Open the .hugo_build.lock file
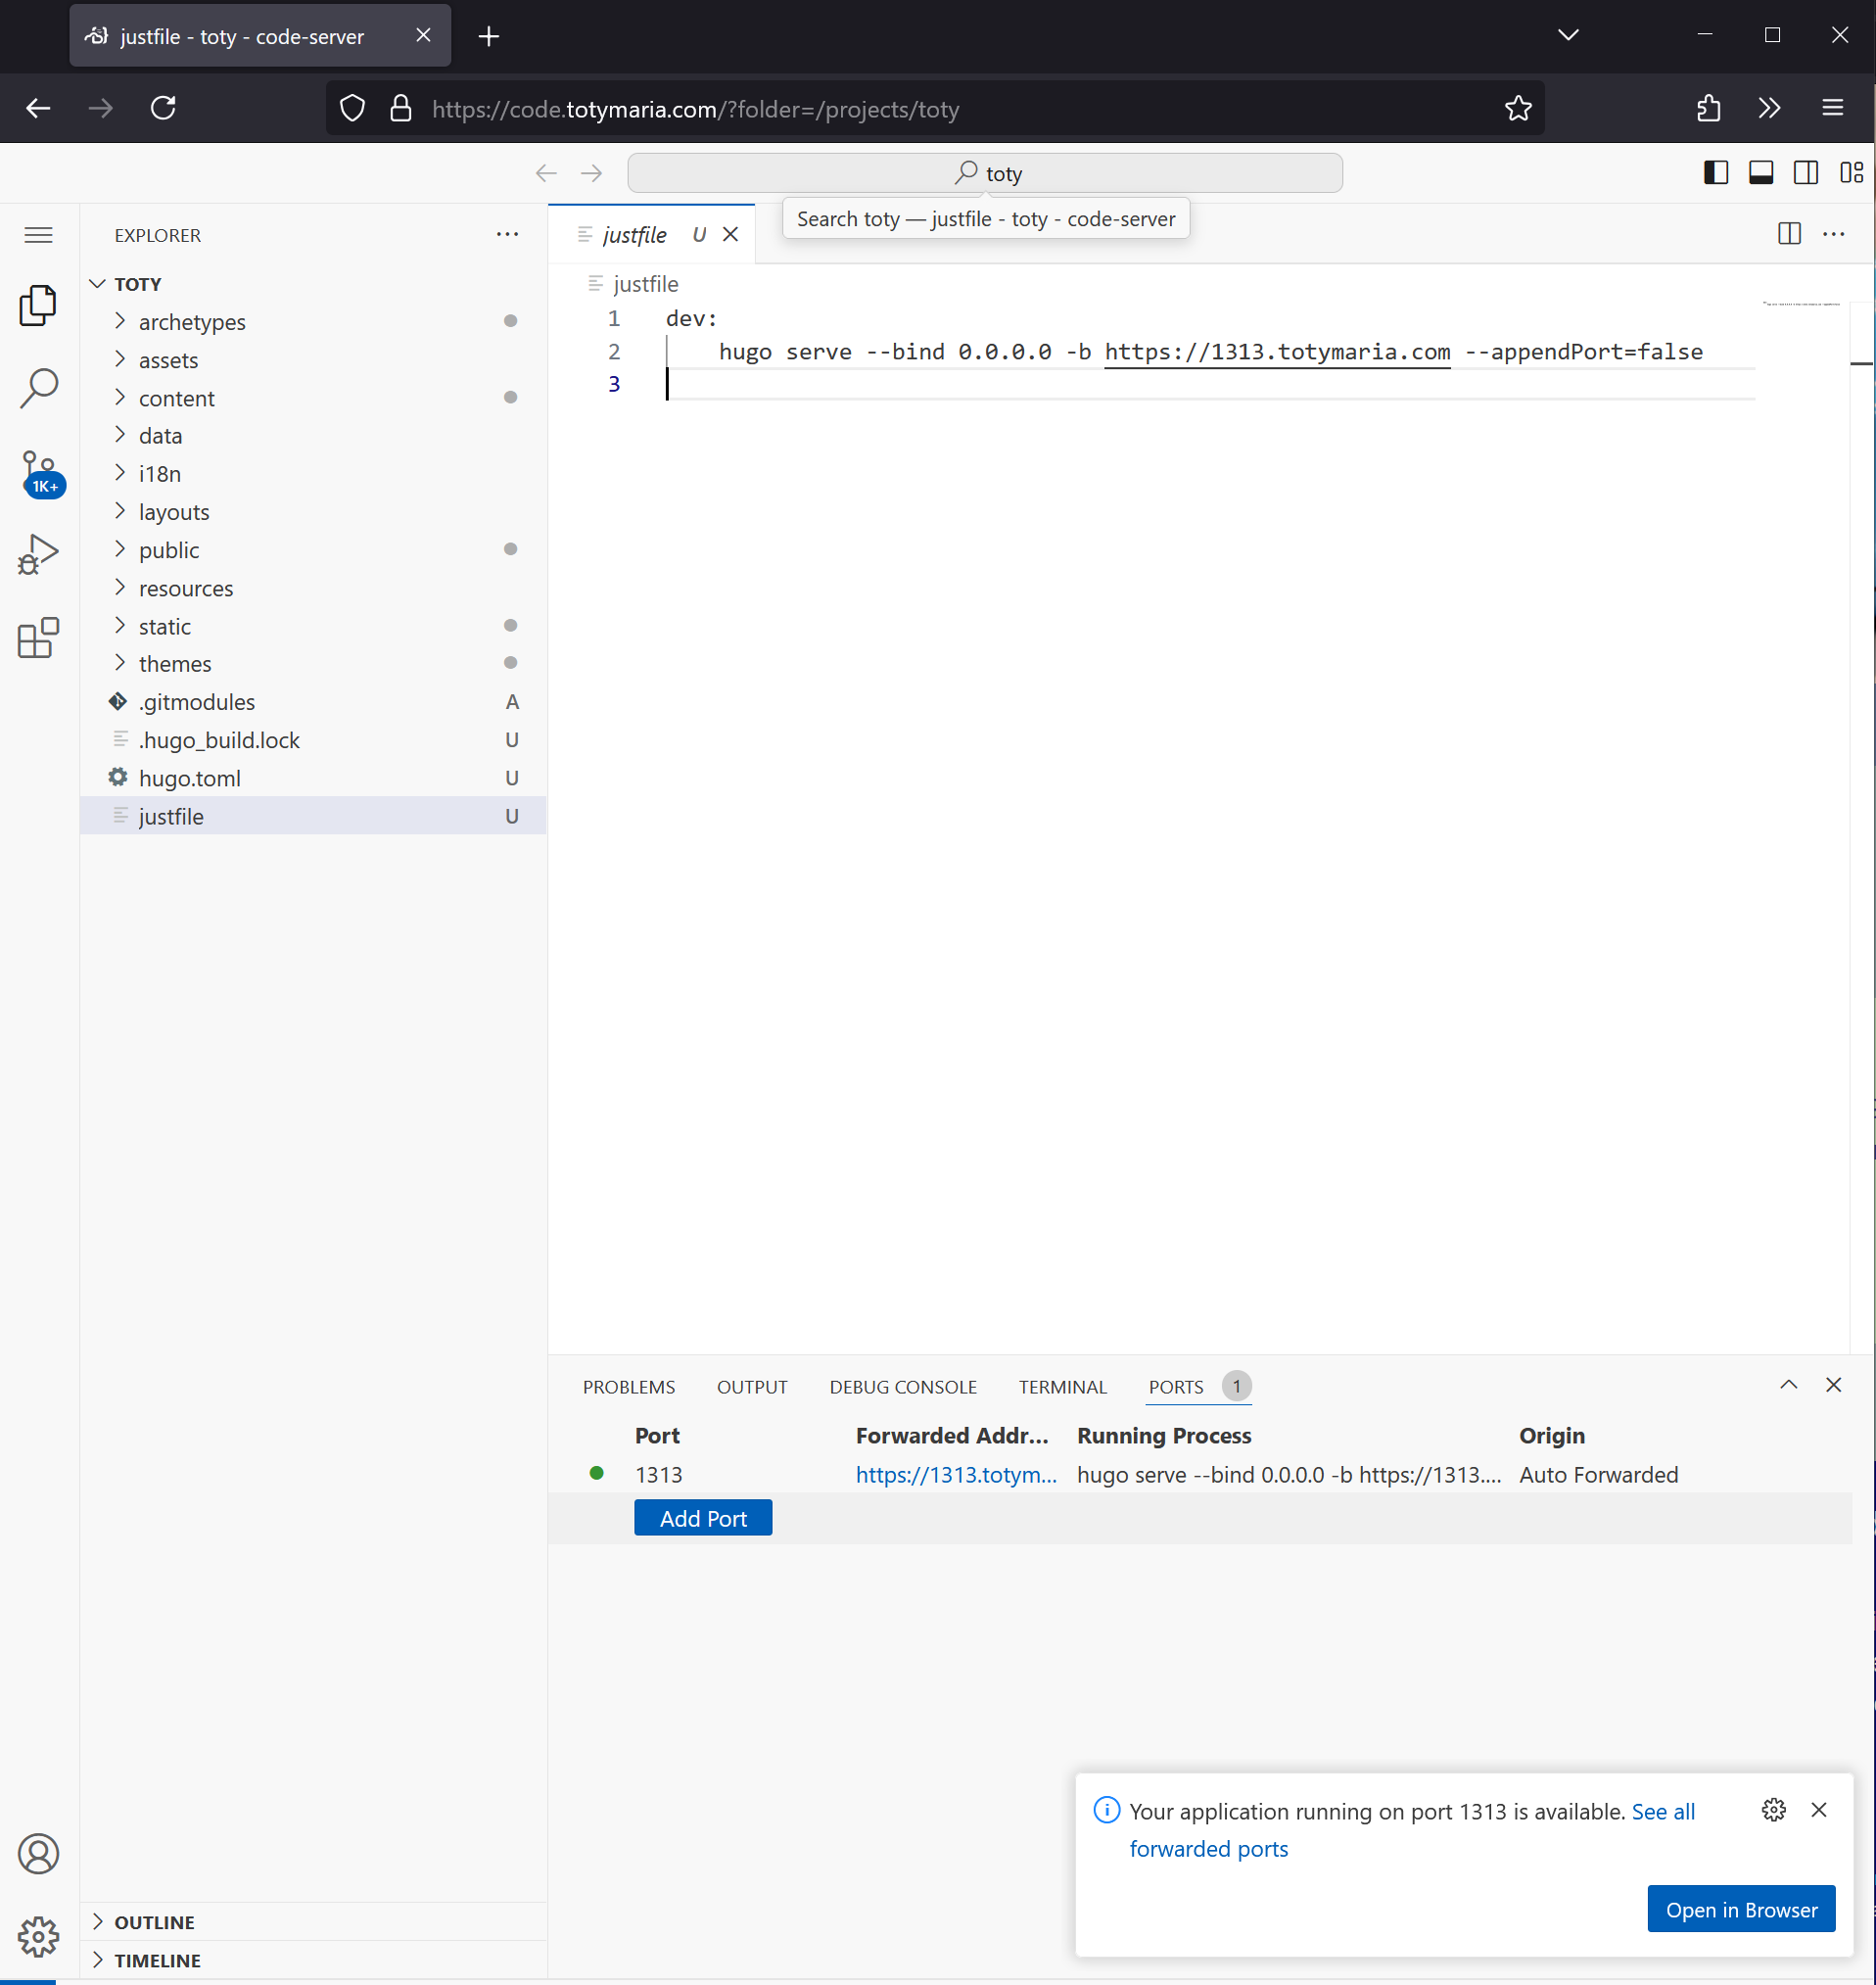The height and width of the screenshot is (1985, 1876). click(x=313, y=740)
